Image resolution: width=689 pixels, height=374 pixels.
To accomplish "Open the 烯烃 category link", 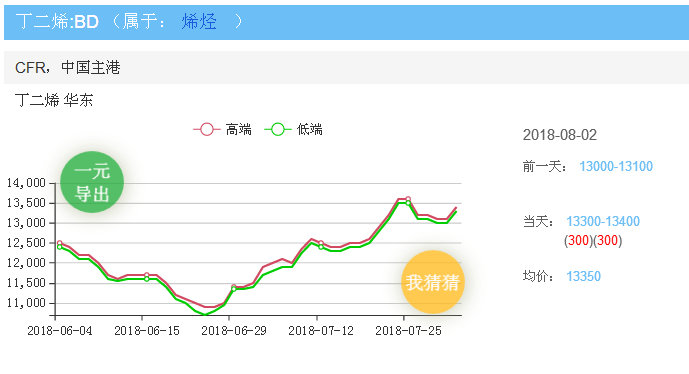I will (x=199, y=21).
